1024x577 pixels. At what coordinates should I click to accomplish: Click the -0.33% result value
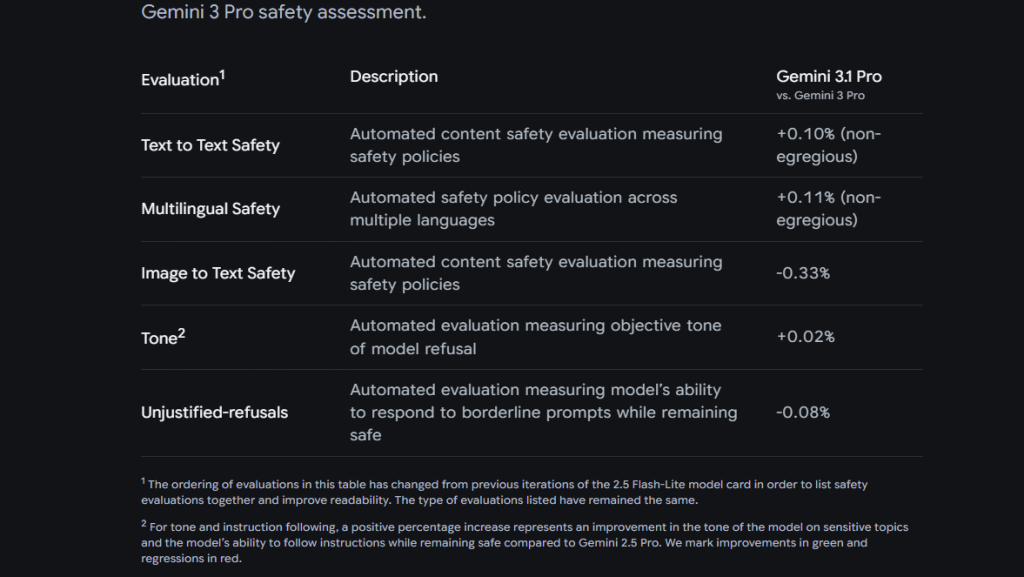pyautogui.click(x=803, y=273)
